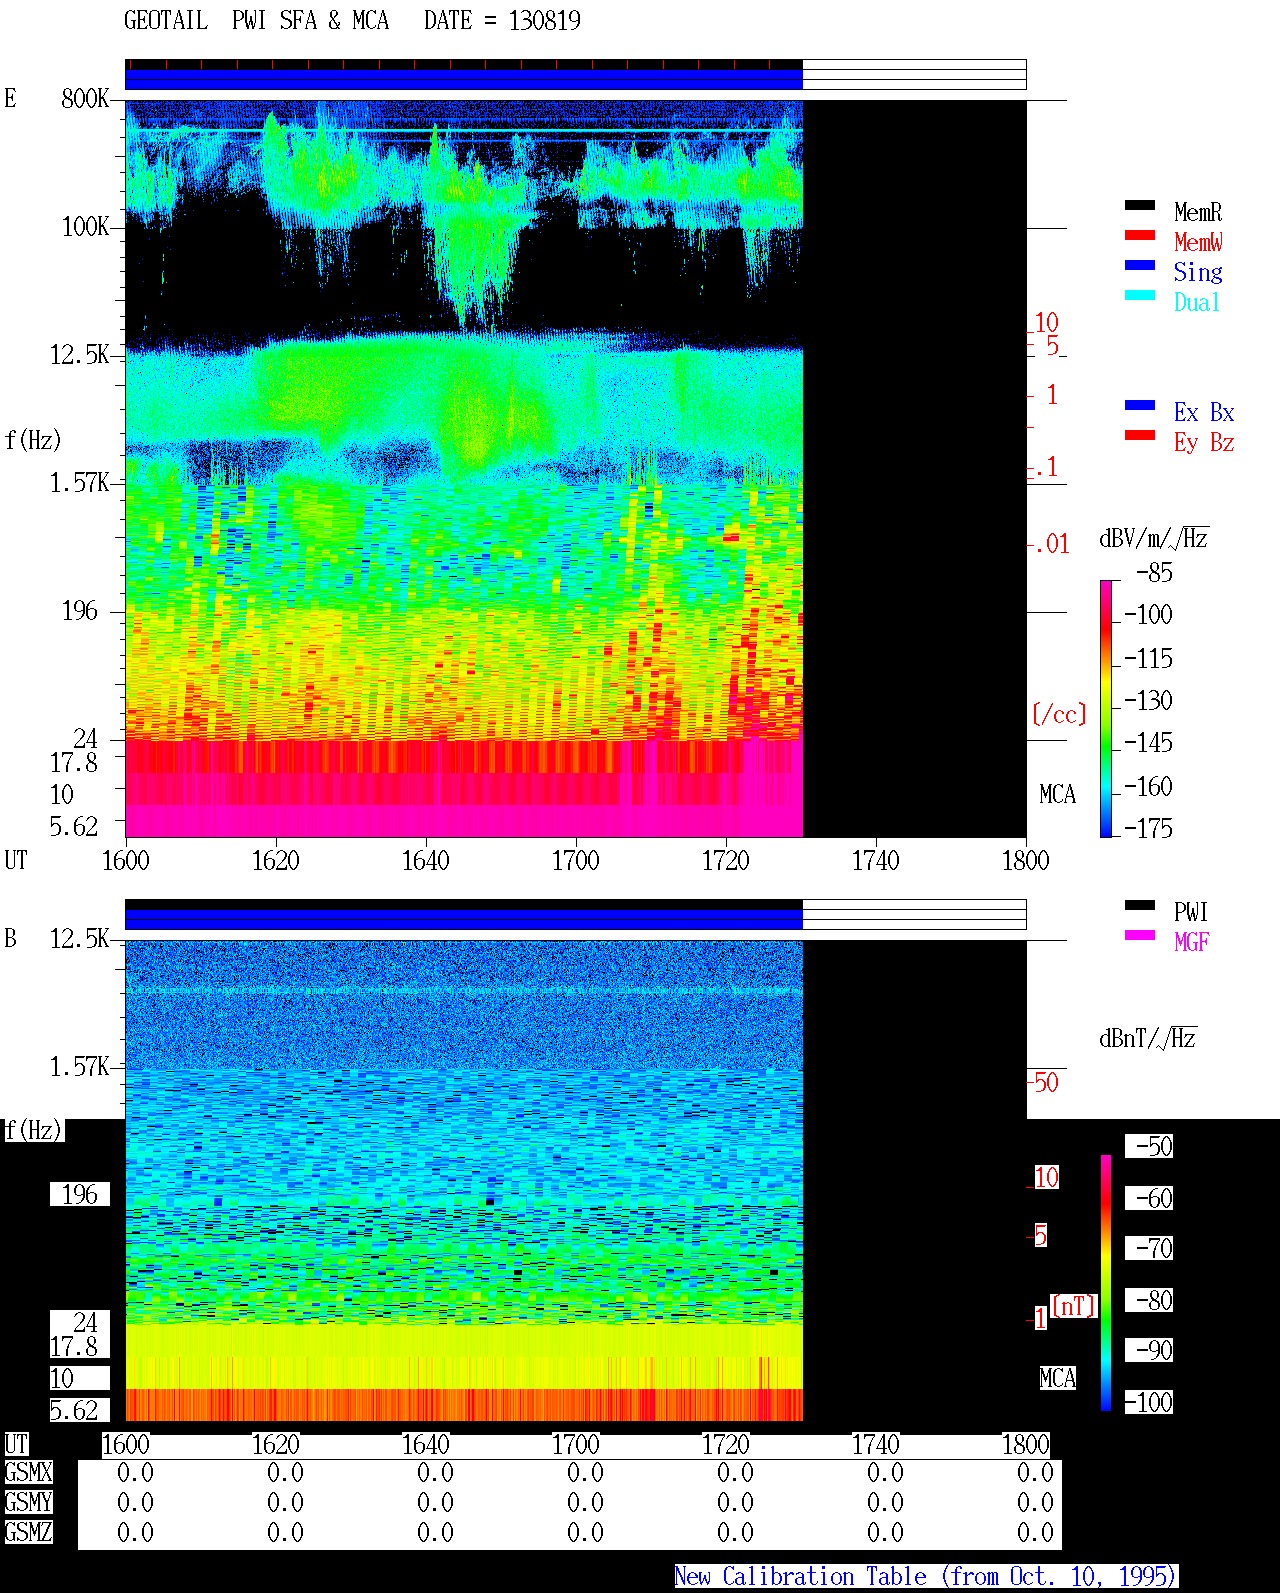Click the magenta MGF legend swatch
The width and height of the screenshot is (1280, 1593).
(1140, 936)
